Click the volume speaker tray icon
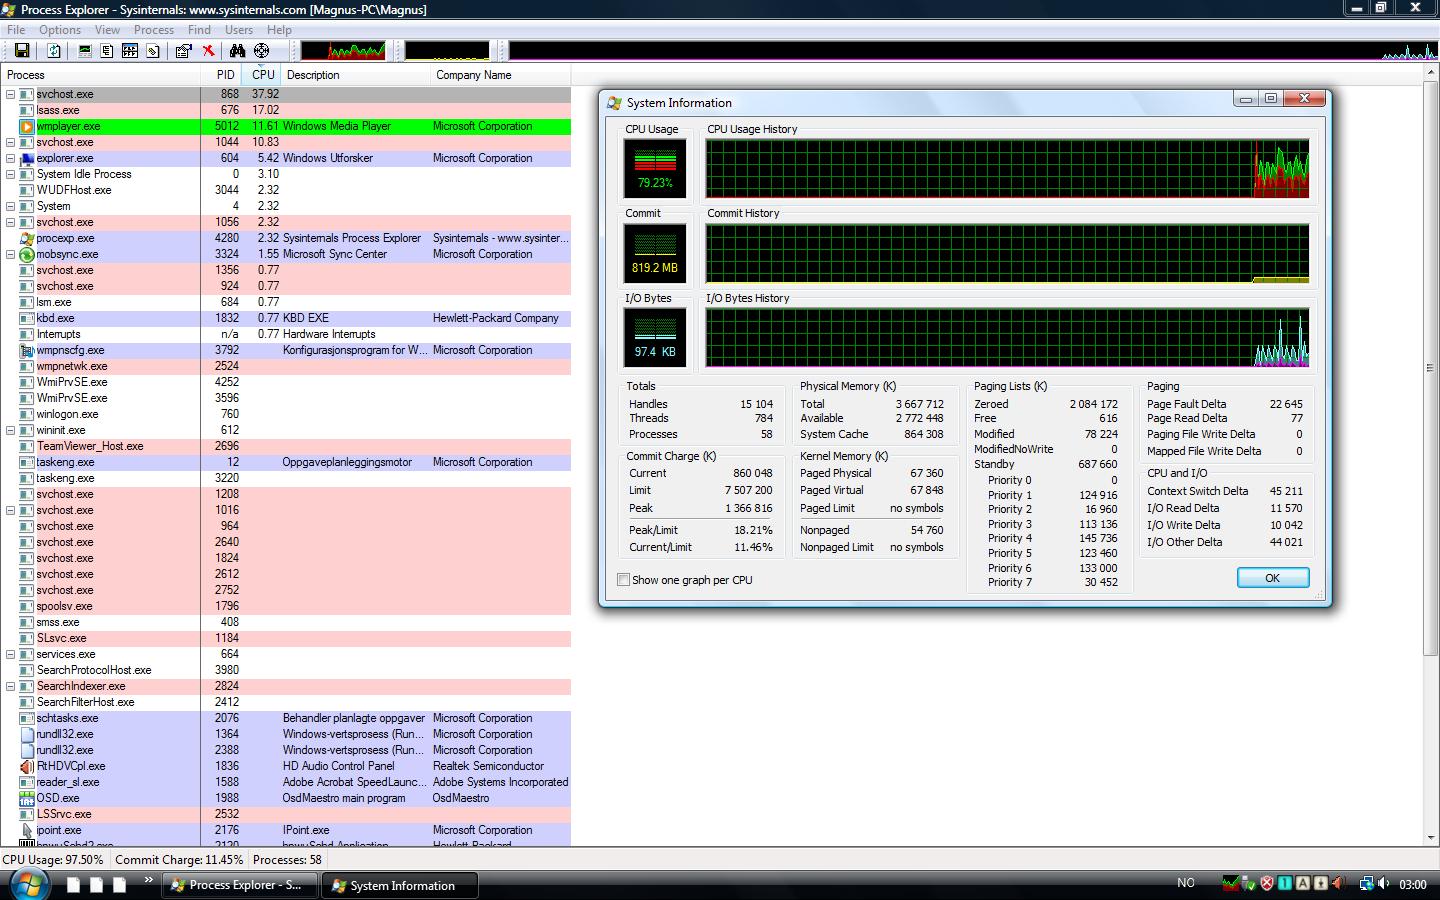Image resolution: width=1440 pixels, height=900 pixels. 1382,883
